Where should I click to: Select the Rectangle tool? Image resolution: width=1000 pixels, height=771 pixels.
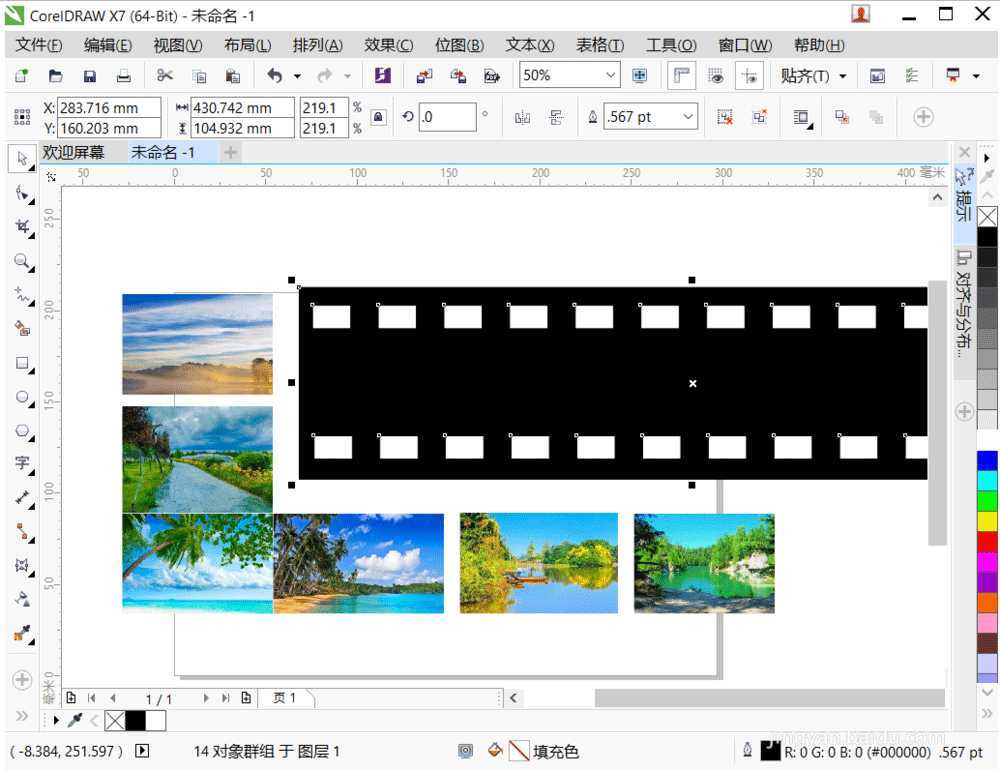click(22, 363)
